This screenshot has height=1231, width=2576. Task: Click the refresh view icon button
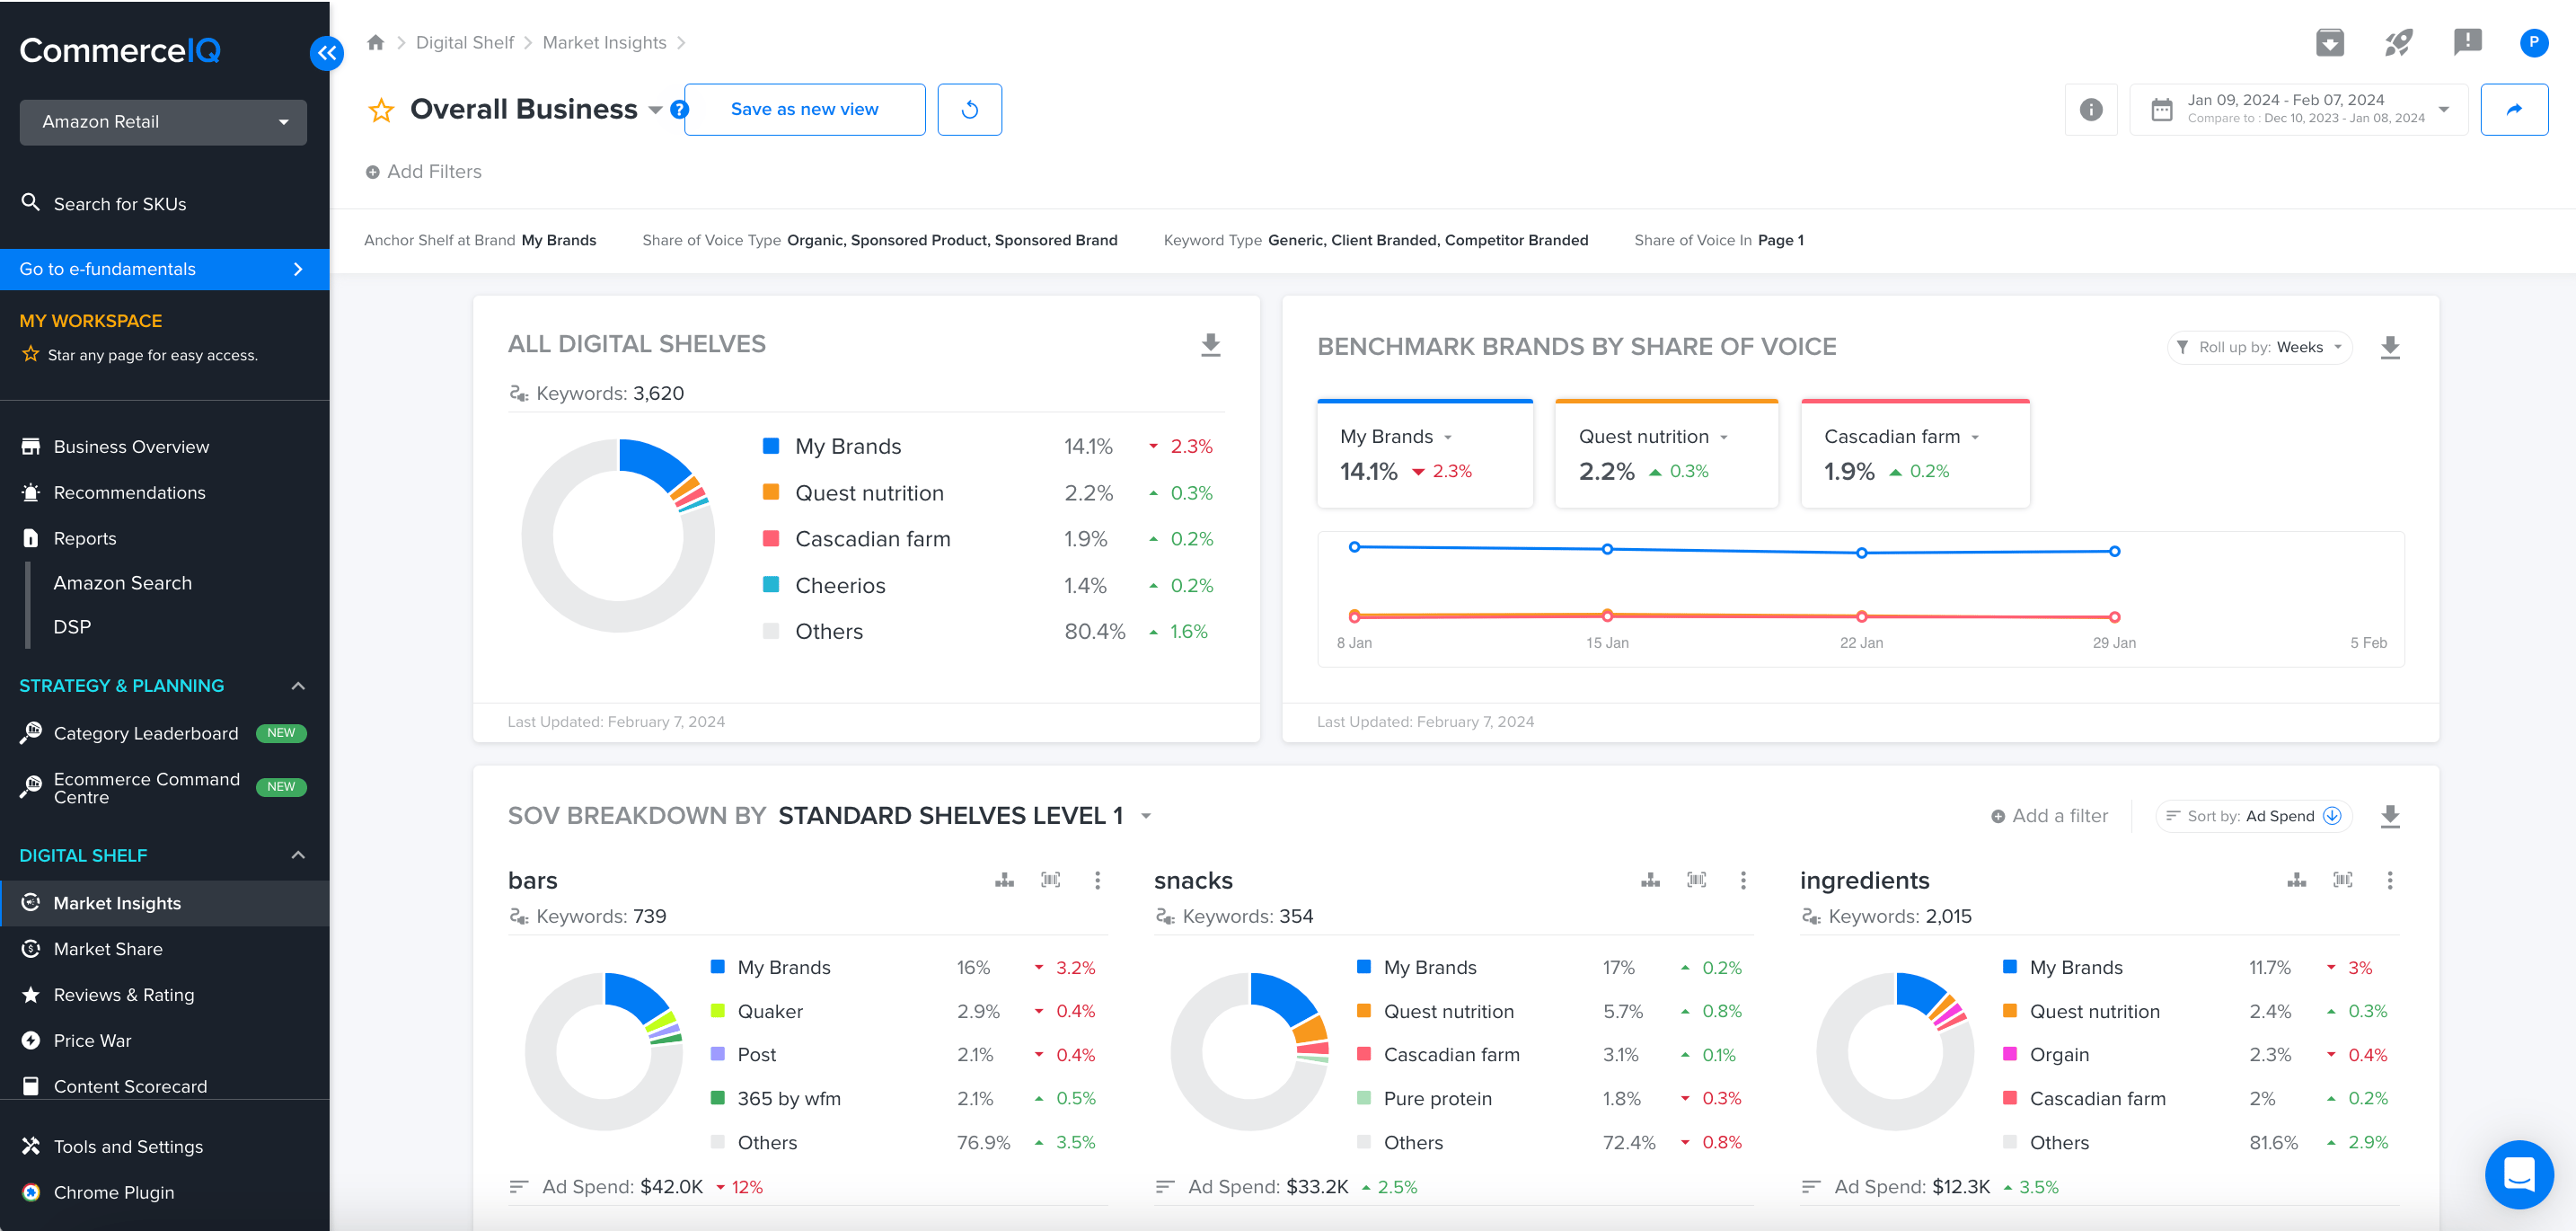(969, 110)
